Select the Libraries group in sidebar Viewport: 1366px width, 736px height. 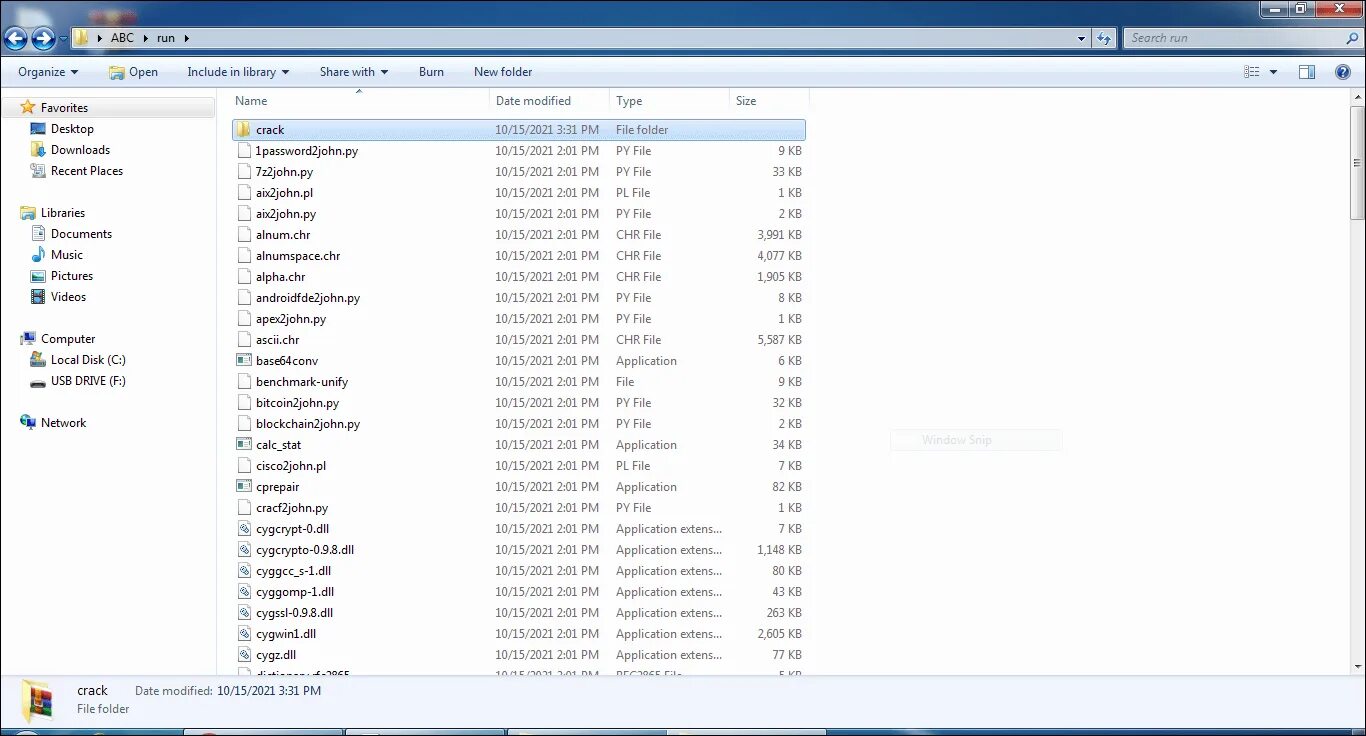[63, 213]
